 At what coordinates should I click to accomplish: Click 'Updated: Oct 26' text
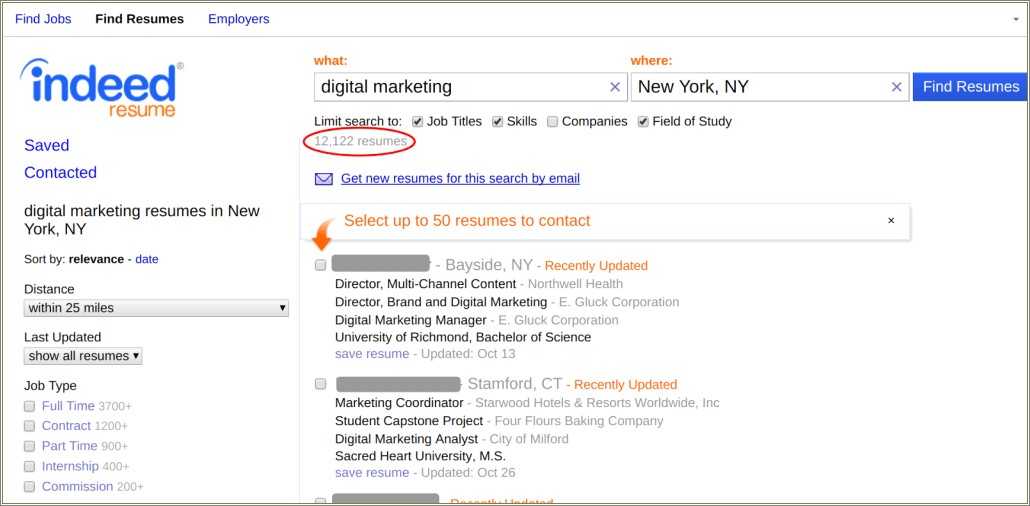pos(468,472)
